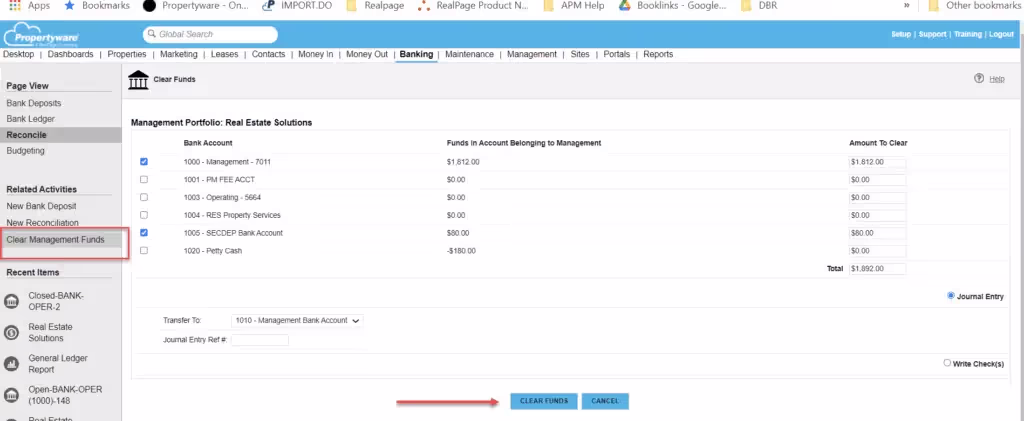This screenshot has height=421, width=1024.
Task: Open the Bank Ledger page link
Action: (x=31, y=119)
